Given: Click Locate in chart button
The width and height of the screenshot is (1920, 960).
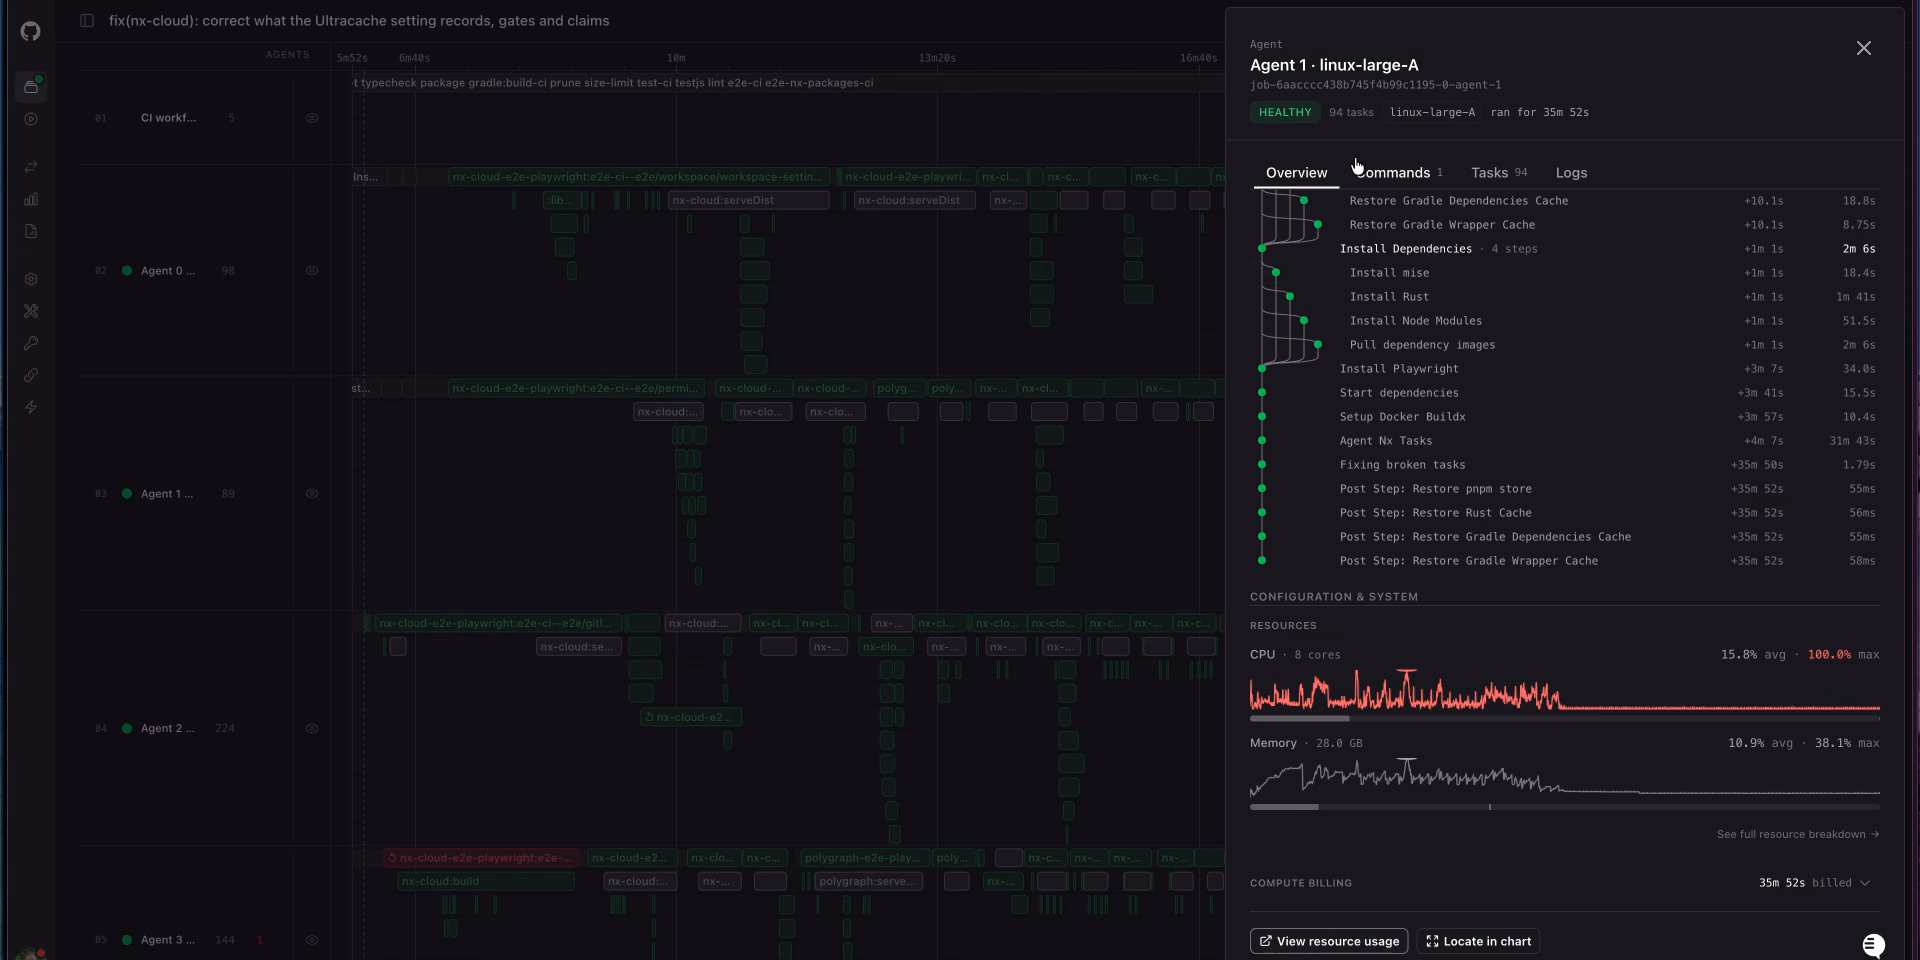Looking at the screenshot, I should click(1478, 941).
